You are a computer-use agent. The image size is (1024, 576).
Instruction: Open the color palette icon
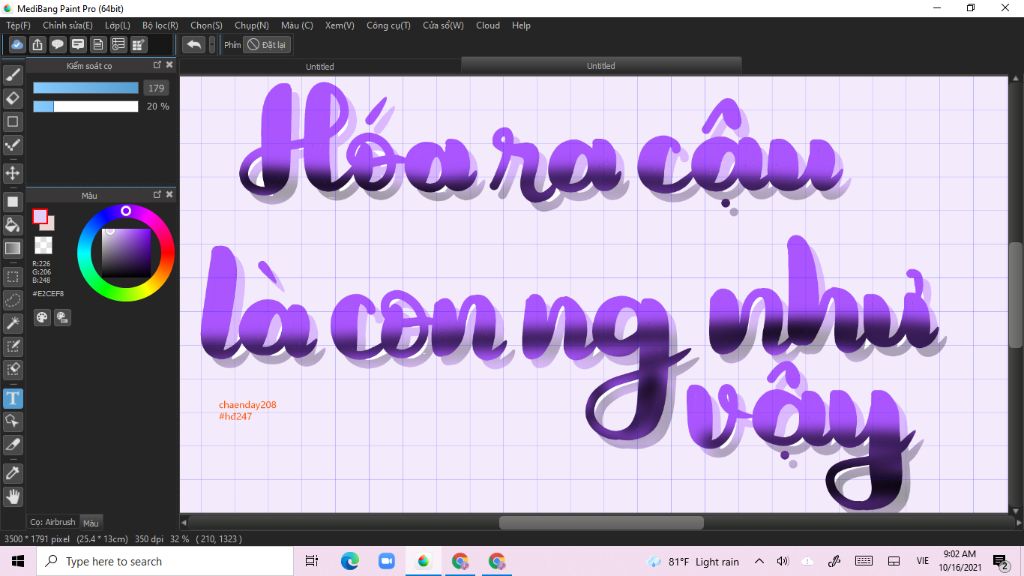42,317
